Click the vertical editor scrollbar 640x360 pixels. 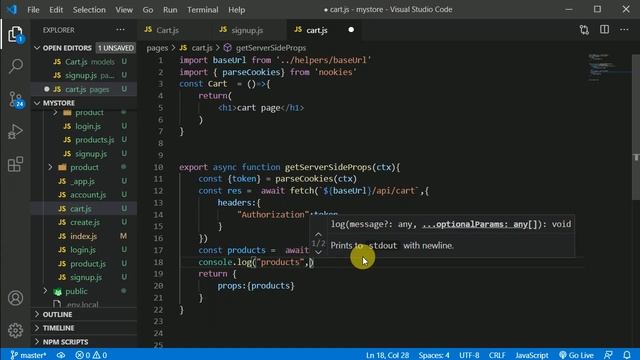click(x=636, y=127)
